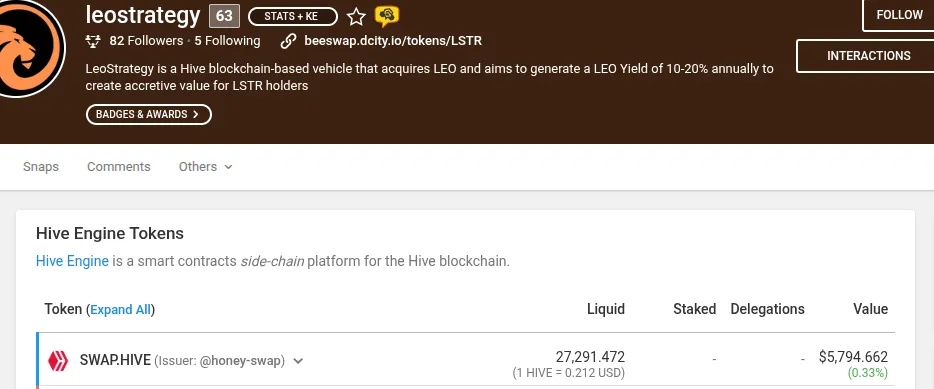Switch to the Snaps tab
Screen dimensions: 934x389
41,167
